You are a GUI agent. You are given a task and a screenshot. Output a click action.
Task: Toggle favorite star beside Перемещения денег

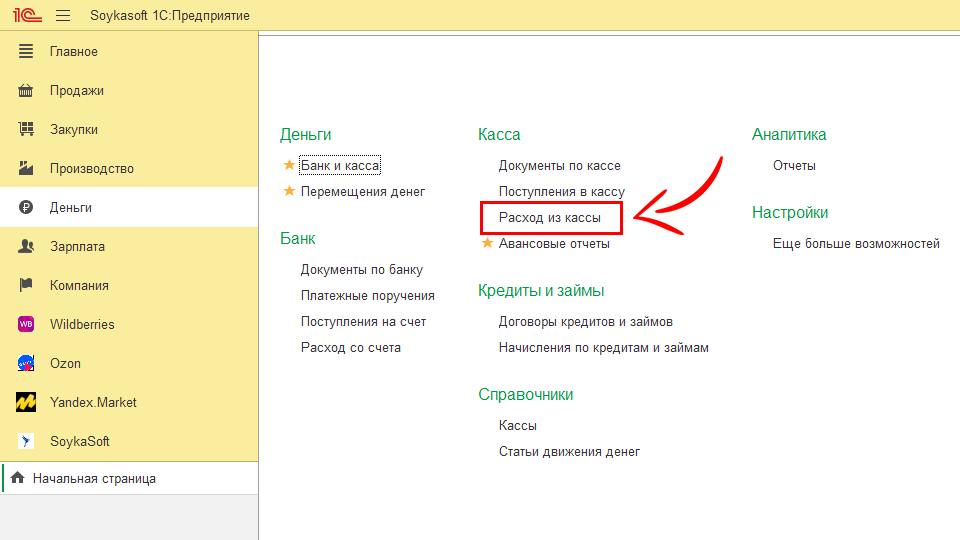[x=289, y=191]
